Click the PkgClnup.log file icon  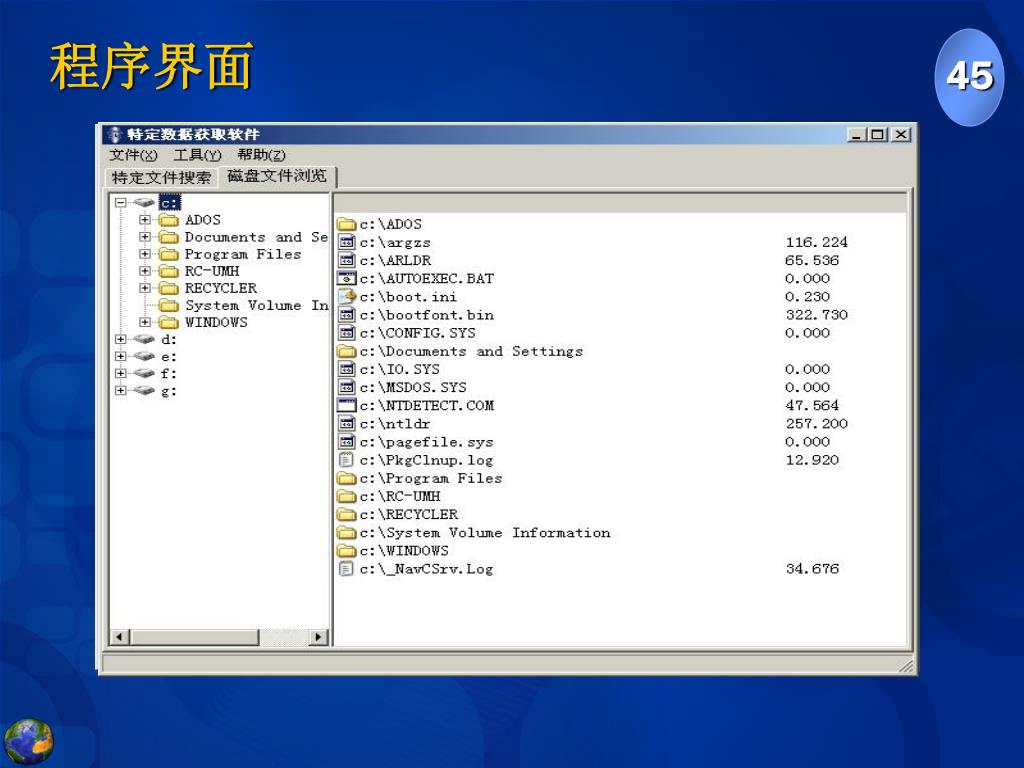347,460
